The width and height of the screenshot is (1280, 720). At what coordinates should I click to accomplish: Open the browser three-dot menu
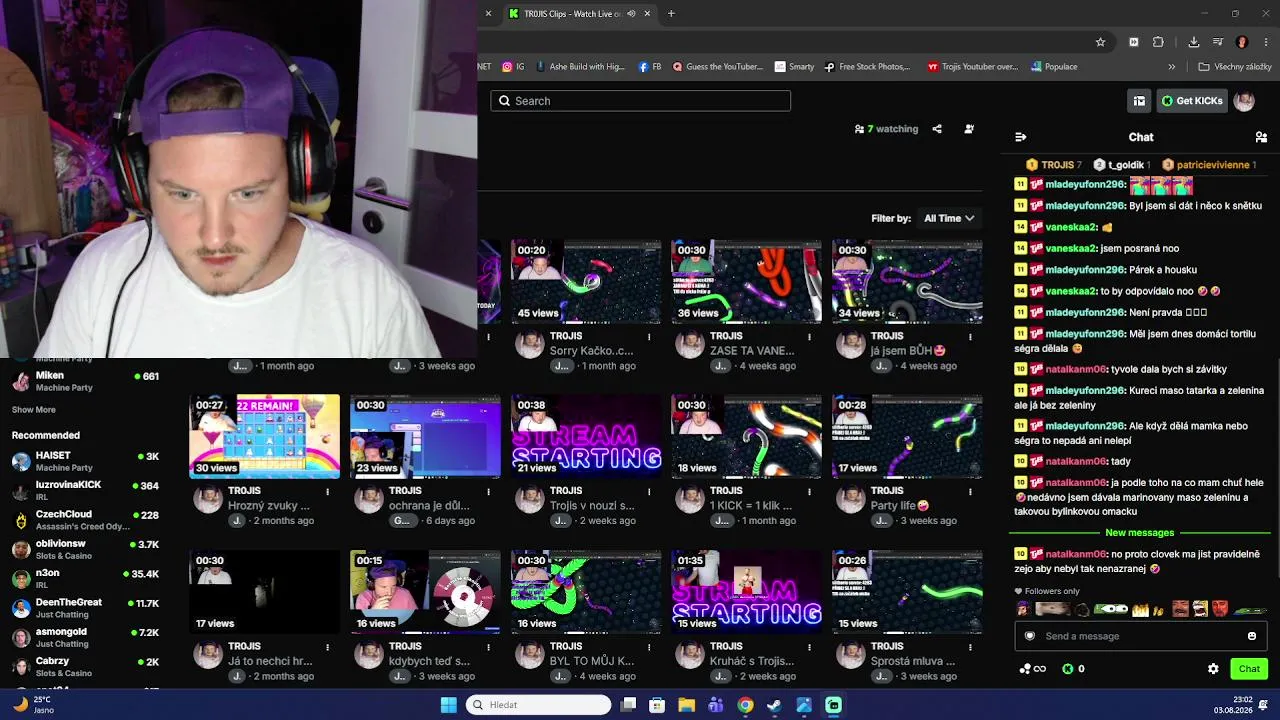(1264, 42)
